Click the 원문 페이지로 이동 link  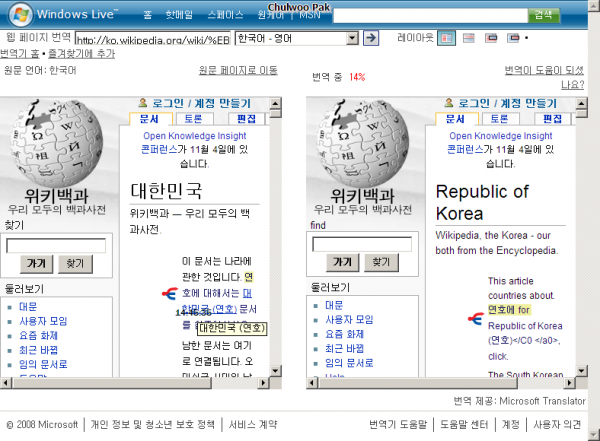click(x=238, y=70)
